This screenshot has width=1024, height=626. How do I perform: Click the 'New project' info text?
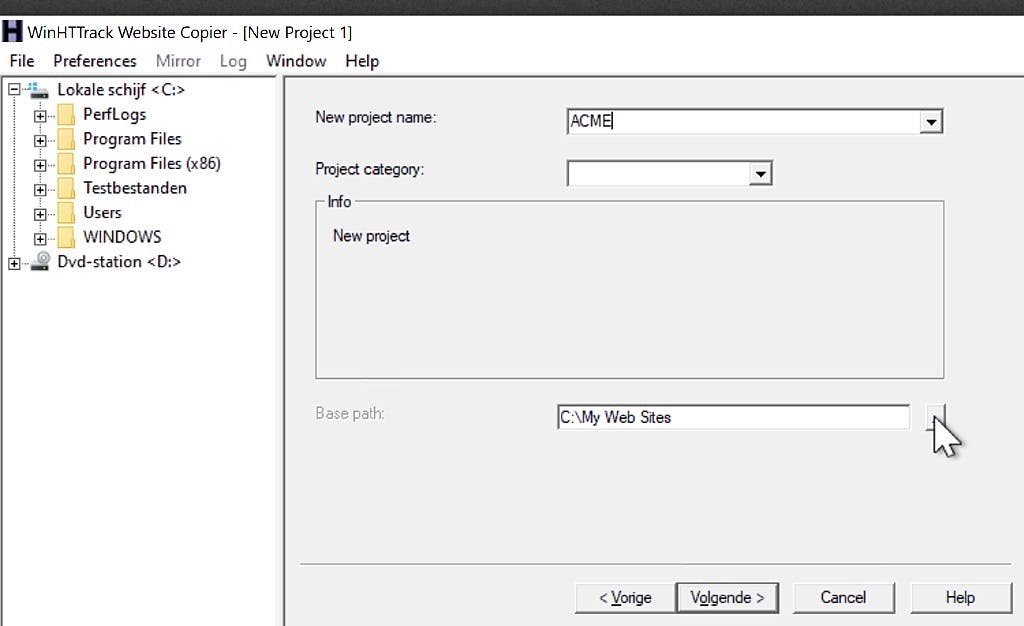click(371, 236)
